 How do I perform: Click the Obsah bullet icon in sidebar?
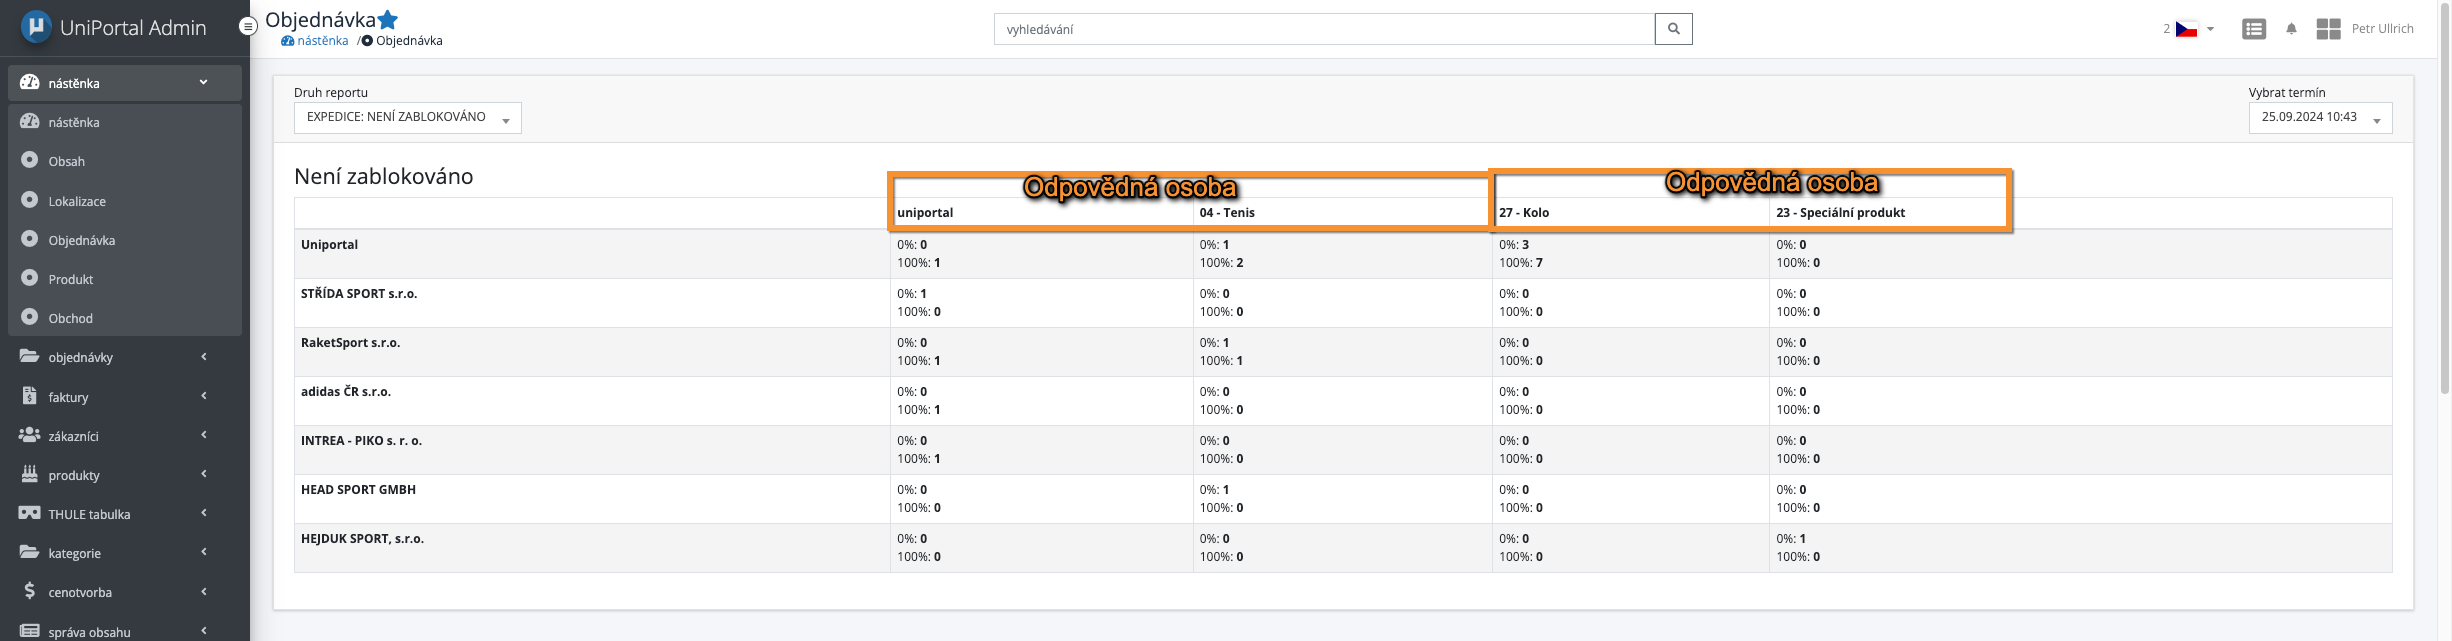click(x=30, y=160)
